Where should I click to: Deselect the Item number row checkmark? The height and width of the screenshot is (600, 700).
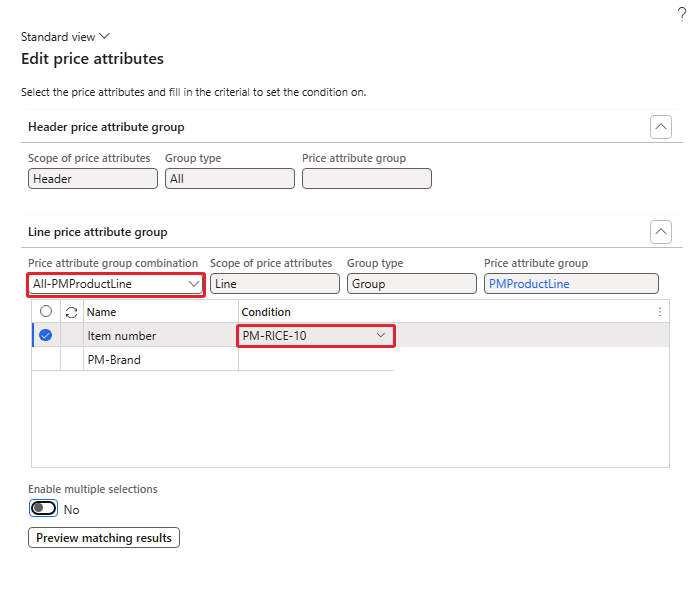point(46,335)
